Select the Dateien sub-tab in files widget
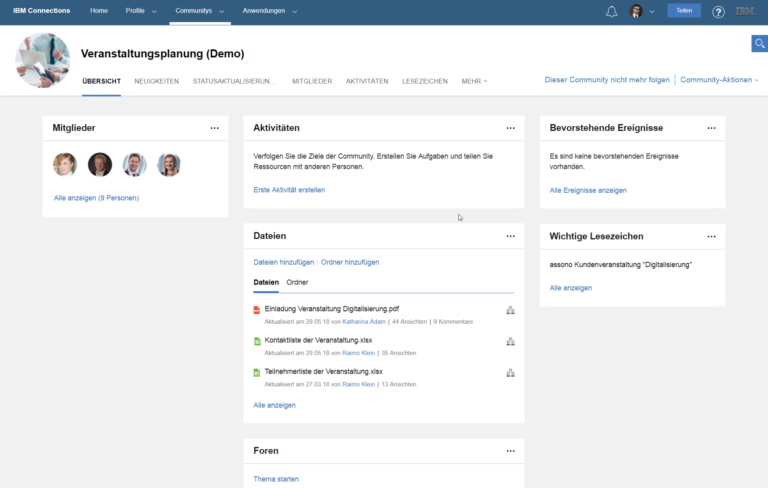This screenshot has width=768, height=488. (266, 282)
